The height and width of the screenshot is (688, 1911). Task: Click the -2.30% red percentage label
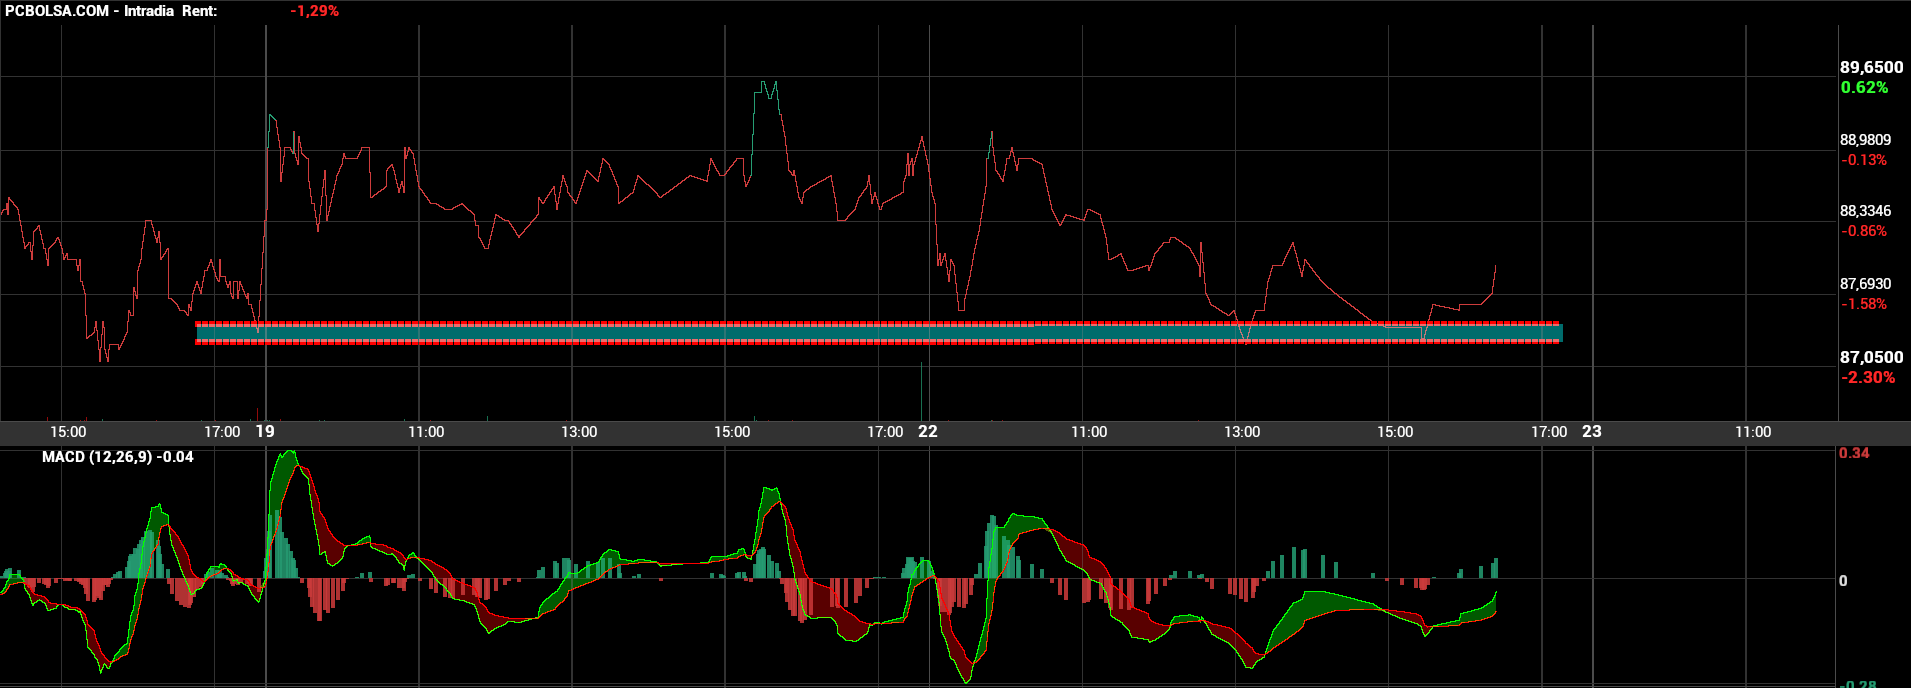1867,378
